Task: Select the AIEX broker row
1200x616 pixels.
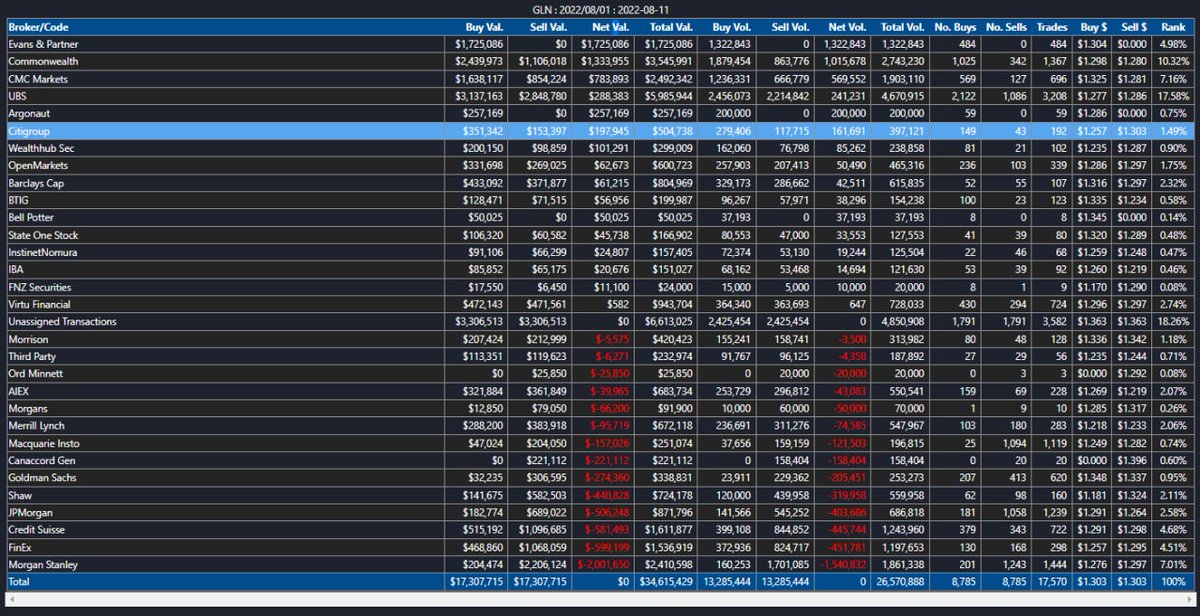Action: tap(598, 391)
